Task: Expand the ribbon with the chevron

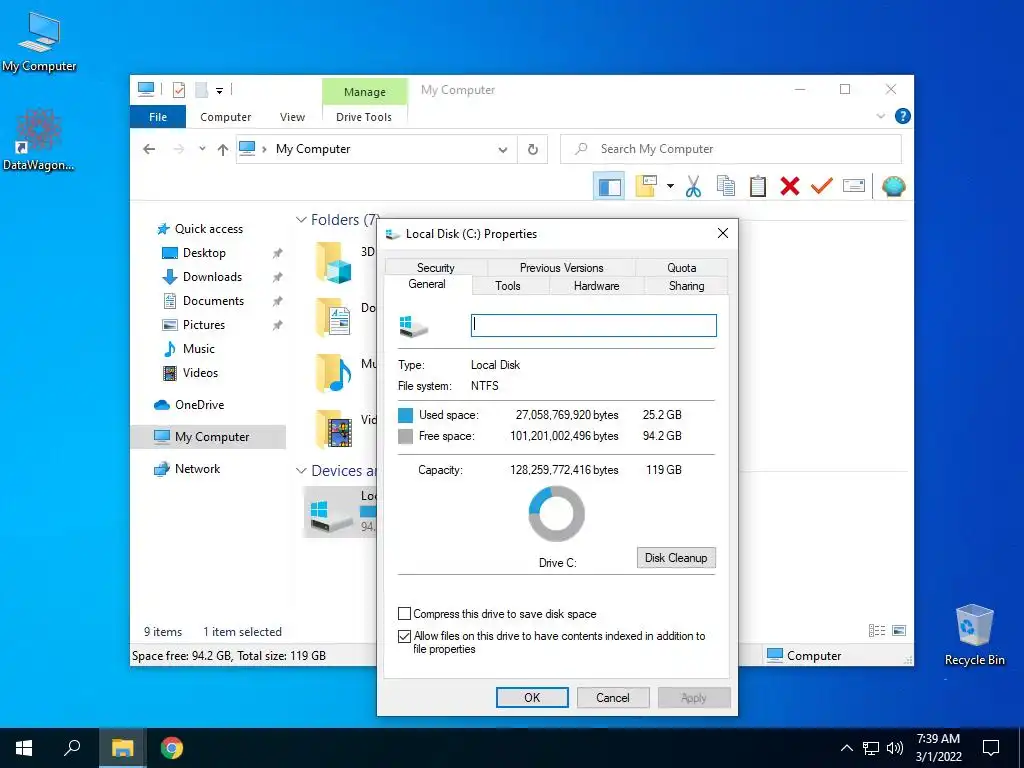Action: pyautogui.click(x=880, y=116)
